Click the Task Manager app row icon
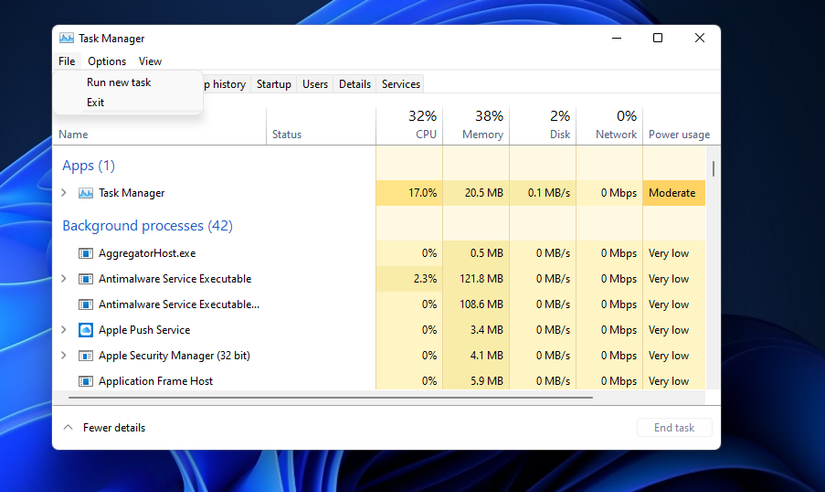 tap(86, 193)
